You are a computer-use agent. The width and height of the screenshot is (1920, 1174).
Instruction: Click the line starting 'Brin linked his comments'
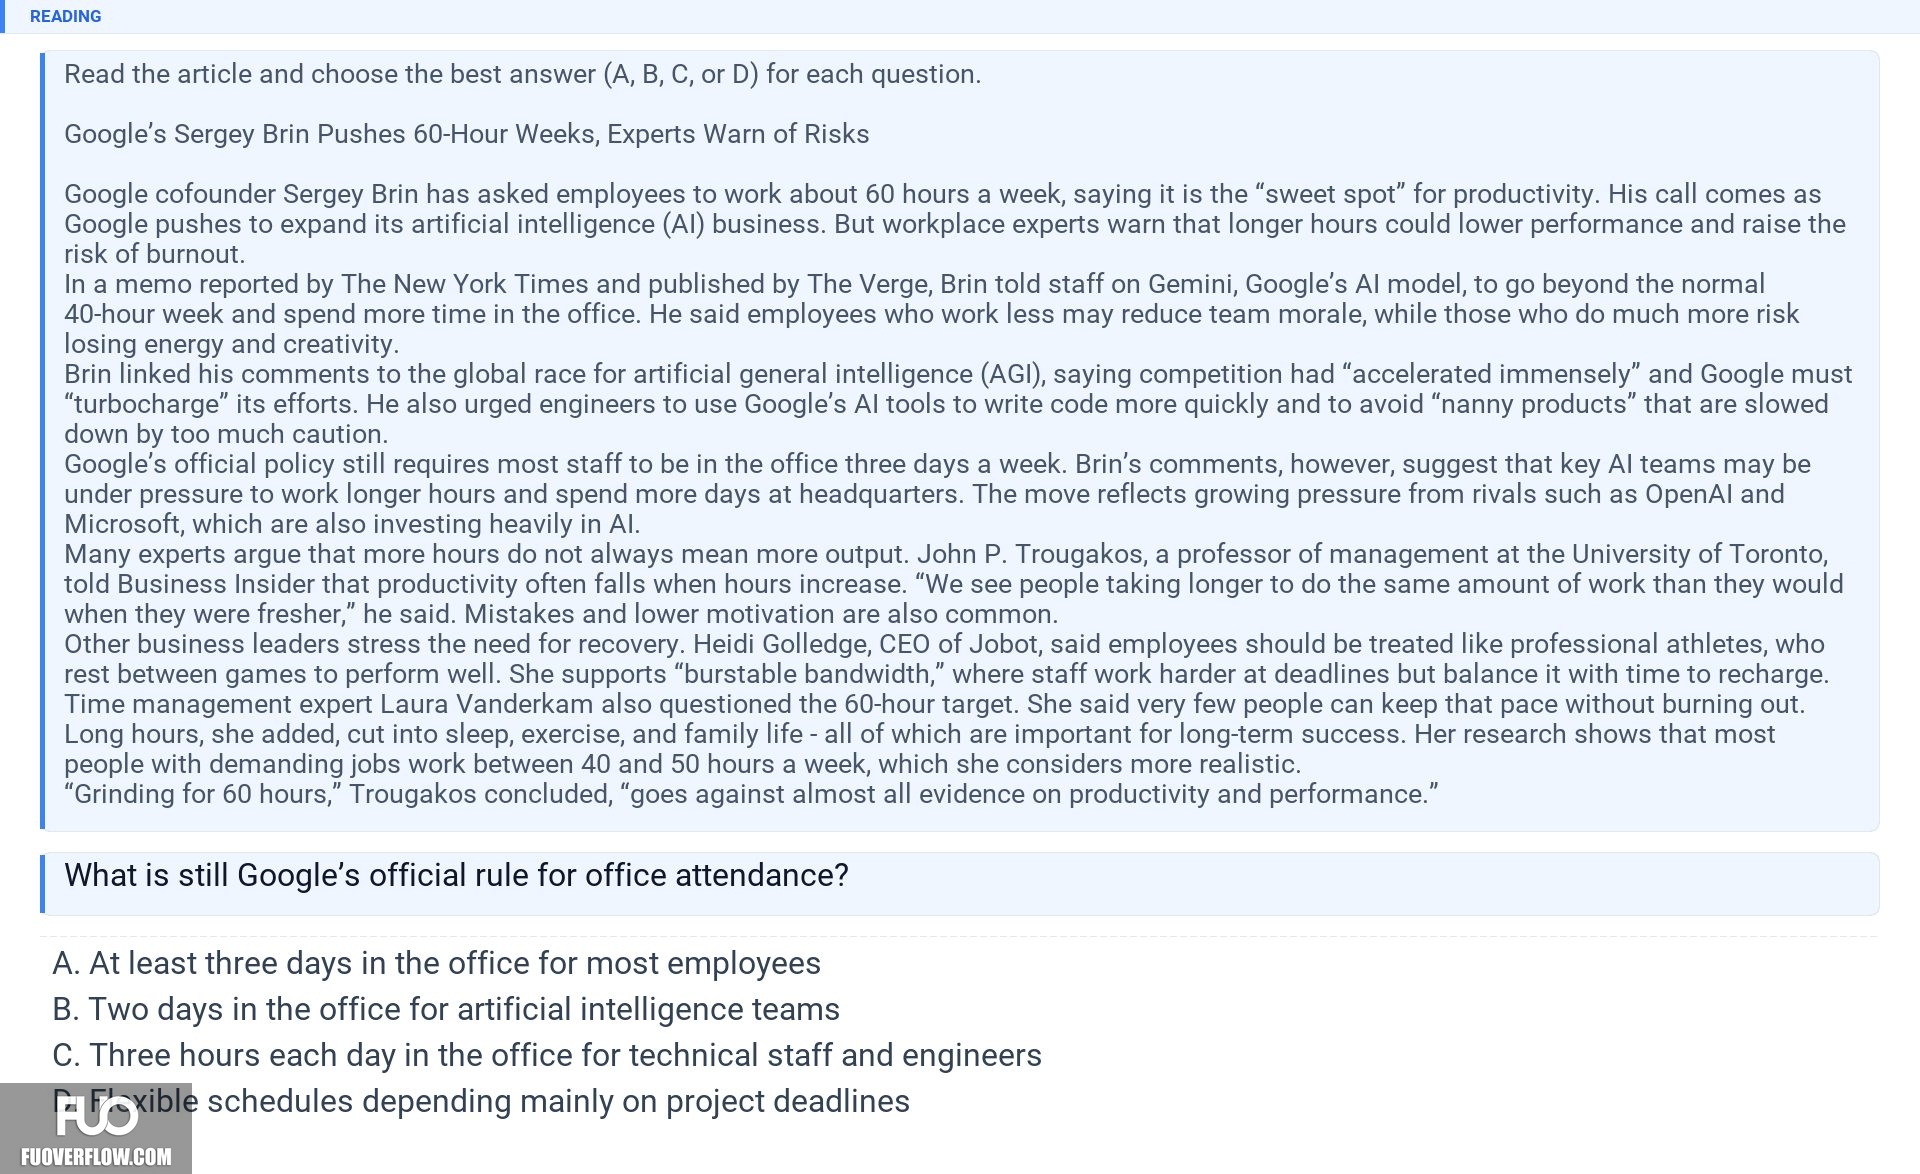click(958, 374)
